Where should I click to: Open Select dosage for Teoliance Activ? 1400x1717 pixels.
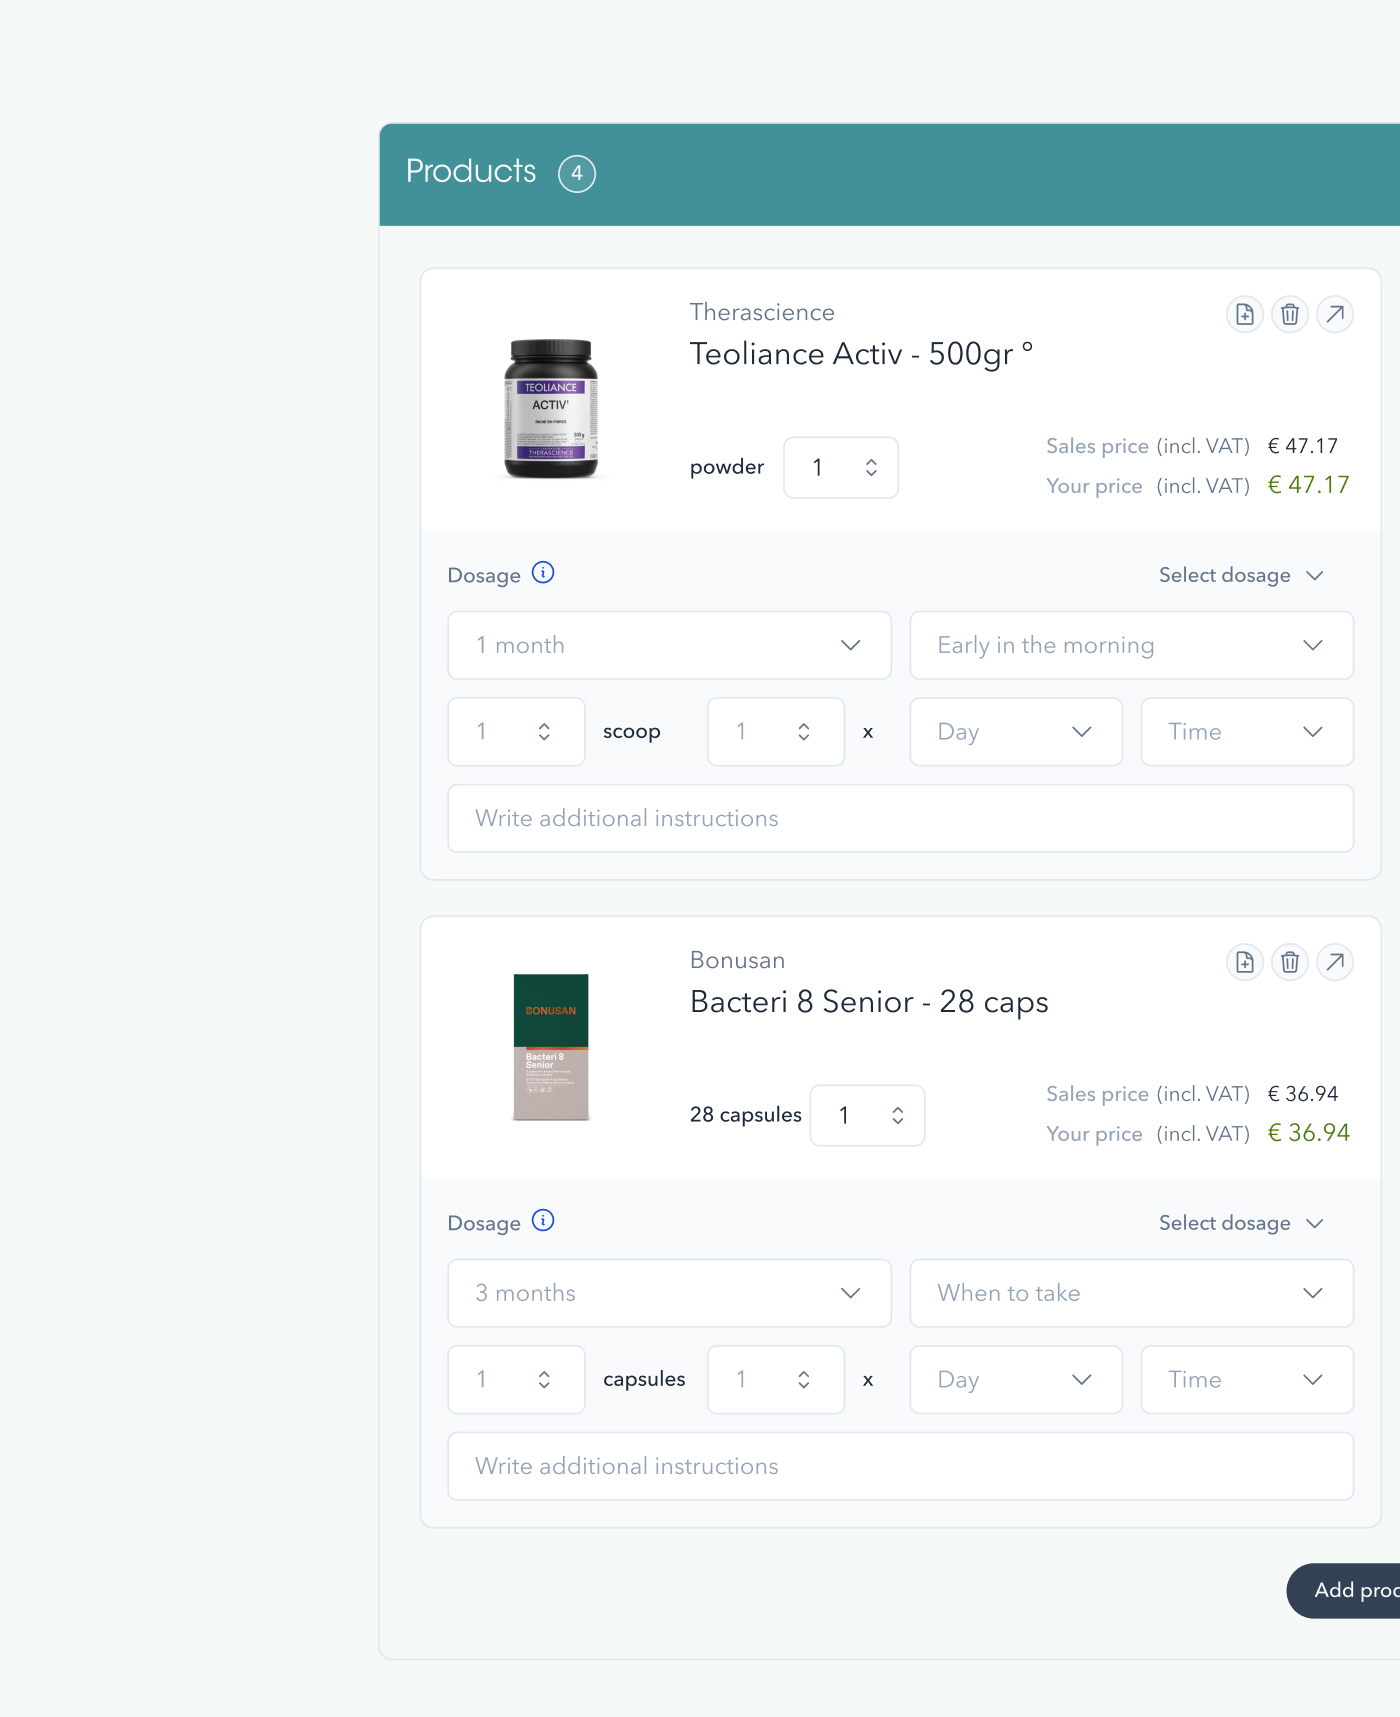tap(1241, 575)
